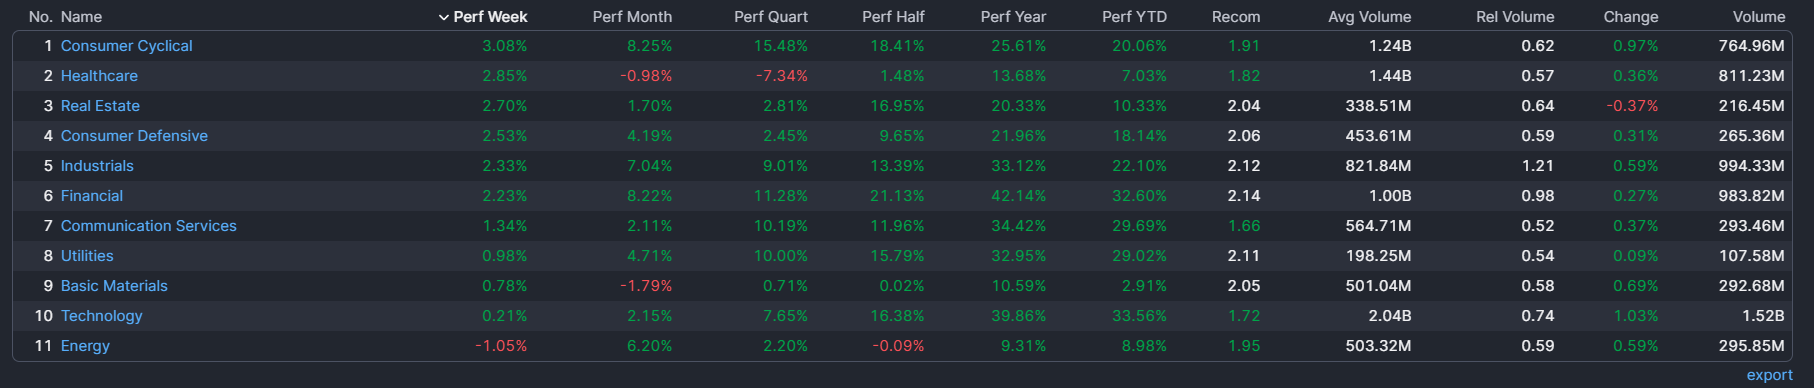The width and height of the screenshot is (1814, 388).
Task: Open the Consumer Cyclical sector link
Action: (126, 46)
